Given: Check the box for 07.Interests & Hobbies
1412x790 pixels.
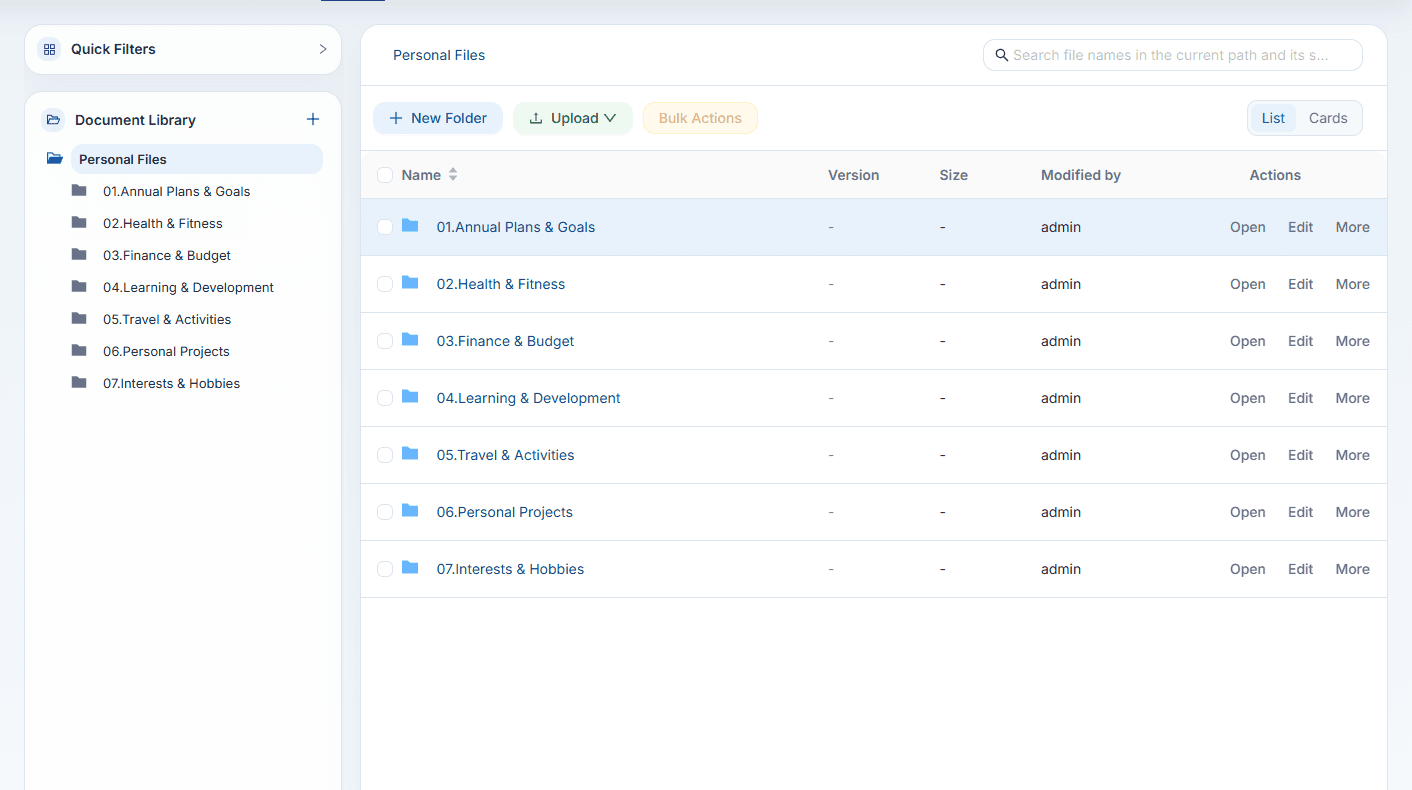Looking at the screenshot, I should coord(385,569).
